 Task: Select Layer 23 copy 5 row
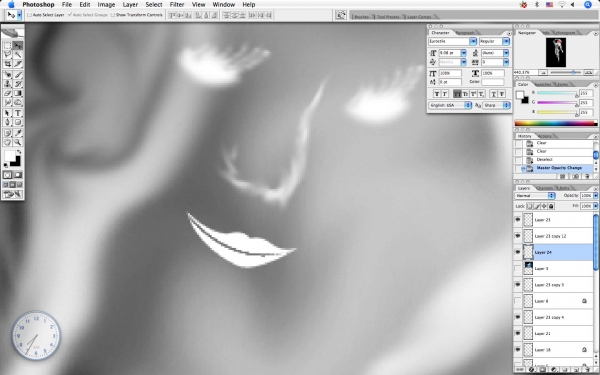(x=553, y=285)
